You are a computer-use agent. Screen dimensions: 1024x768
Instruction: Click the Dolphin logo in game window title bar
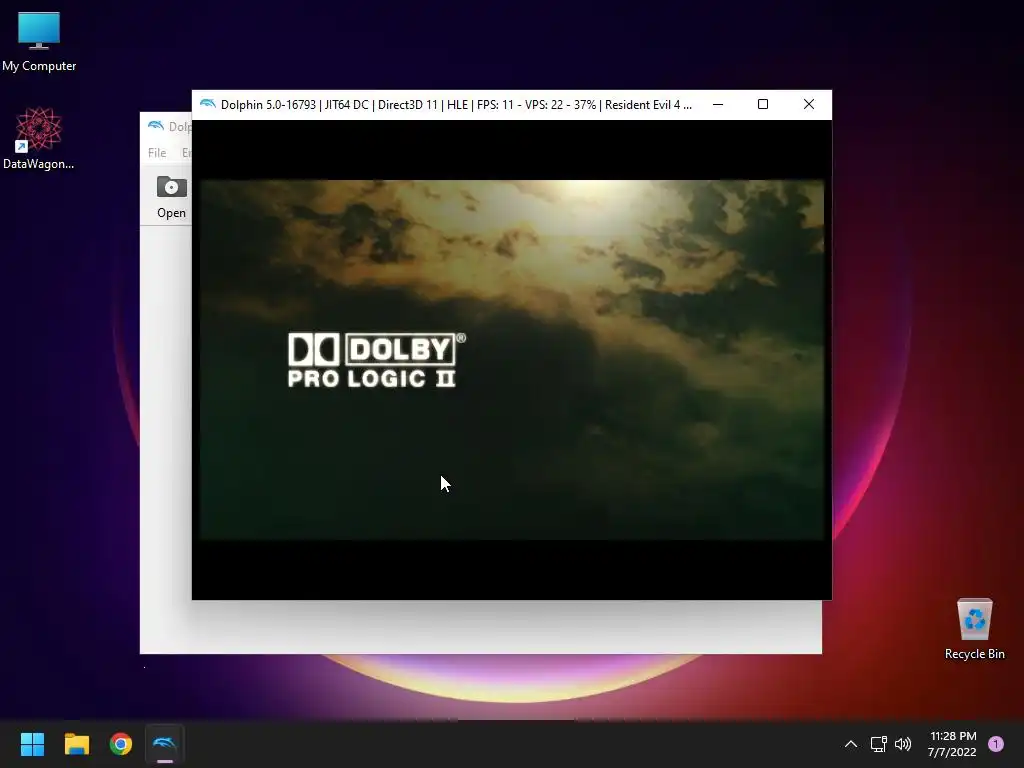coord(208,104)
